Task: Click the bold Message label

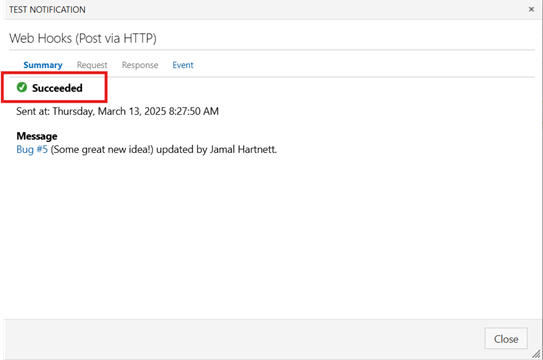Action: 37,136
